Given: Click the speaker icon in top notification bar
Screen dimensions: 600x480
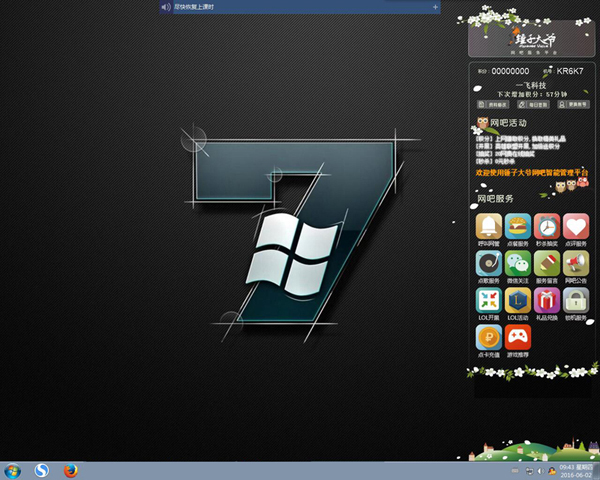Looking at the screenshot, I should (166, 7).
